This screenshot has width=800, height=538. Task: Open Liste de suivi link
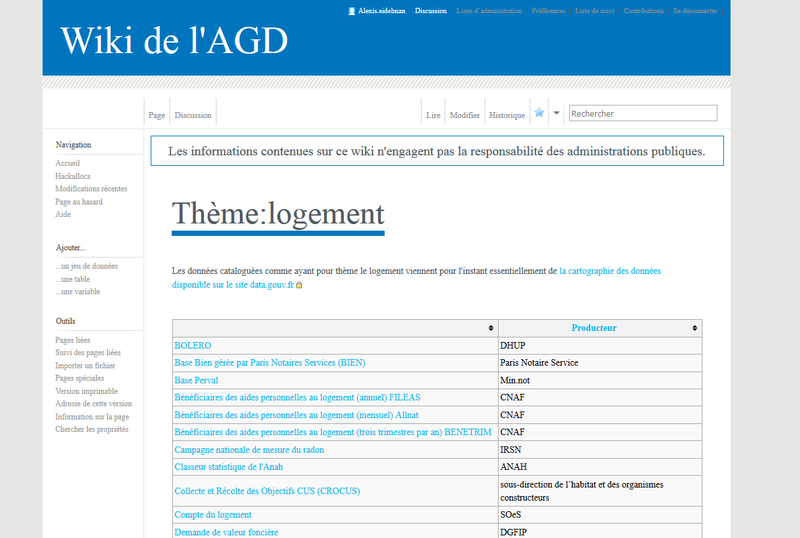(594, 11)
